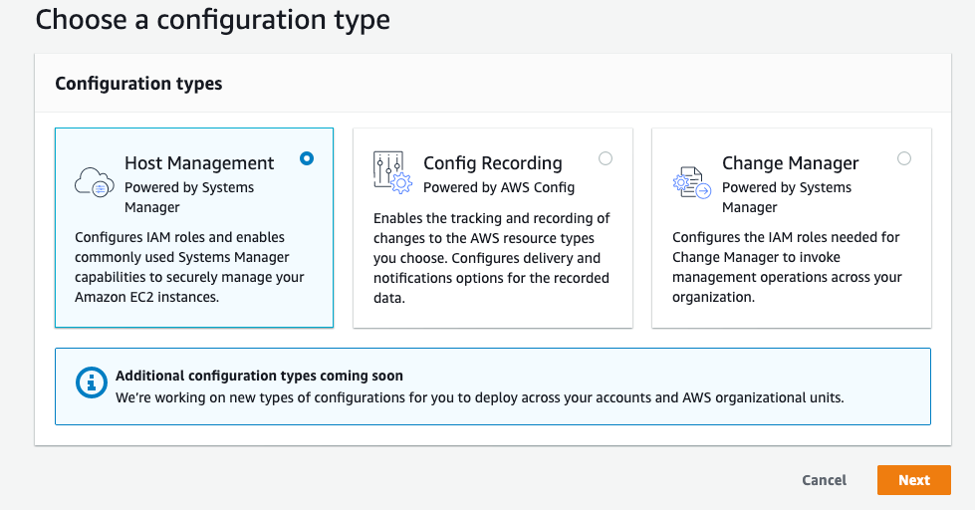Click the 'Powered by AWS Config' subtitle
The image size is (977, 510).
point(498,187)
